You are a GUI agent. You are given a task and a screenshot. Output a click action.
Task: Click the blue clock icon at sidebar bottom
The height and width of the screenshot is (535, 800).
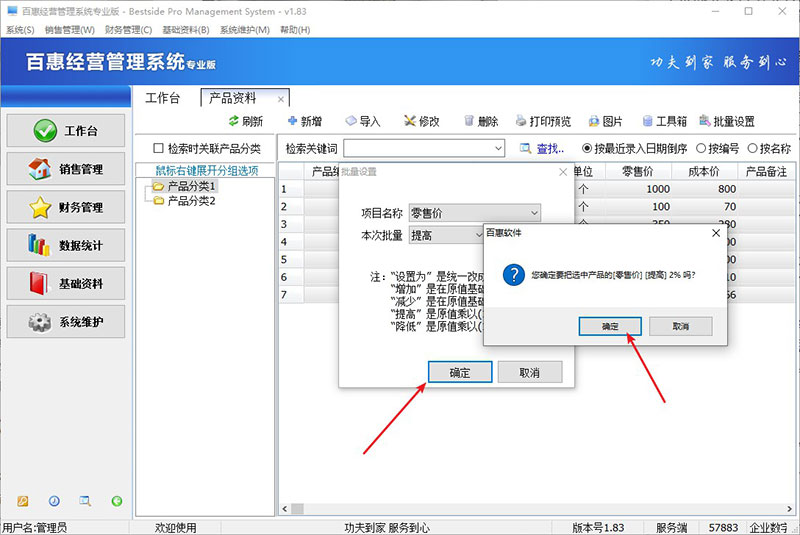tap(54, 501)
